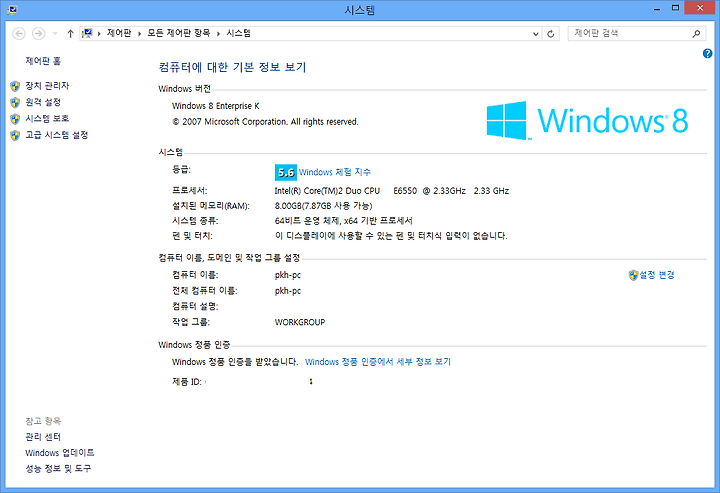Image resolution: width=720 pixels, height=493 pixels.
Task: Open 원격 설정 link
Action: 43,102
